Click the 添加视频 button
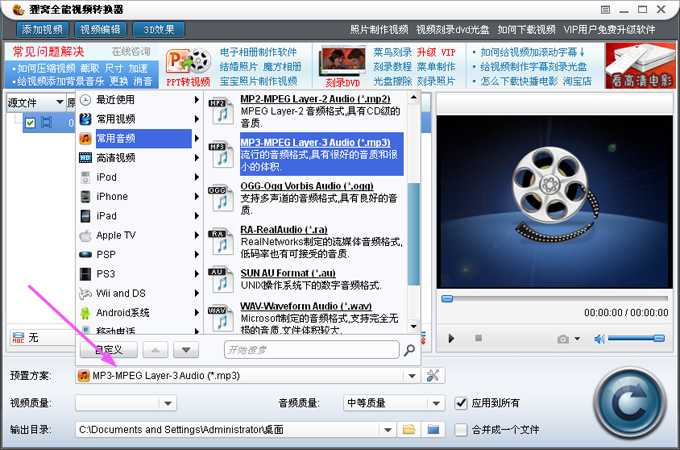 point(38,29)
